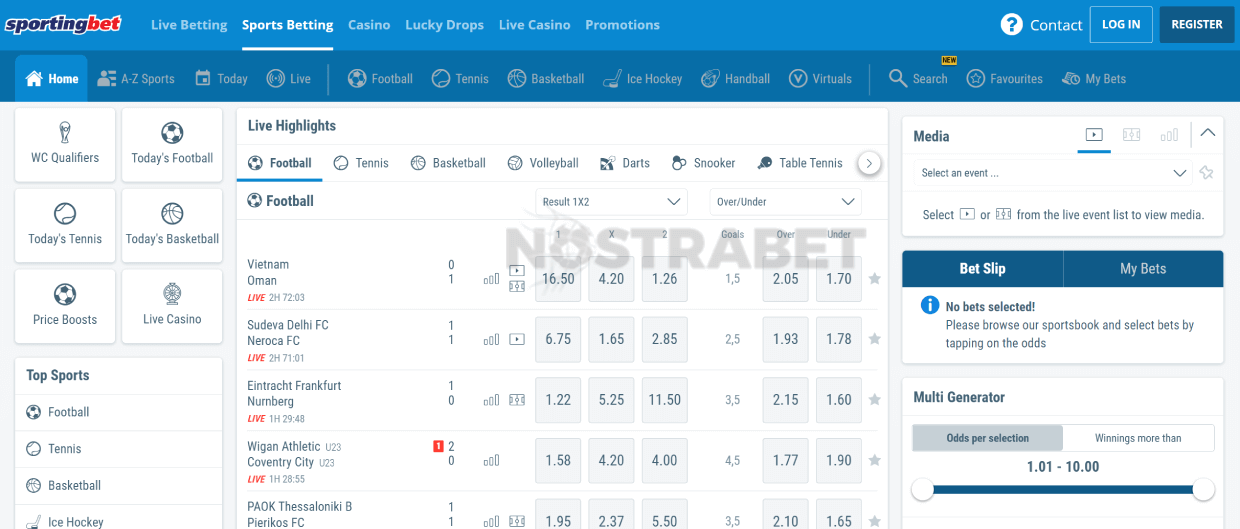Go to Handball in top navigation
The height and width of the screenshot is (529, 1240).
736,78
